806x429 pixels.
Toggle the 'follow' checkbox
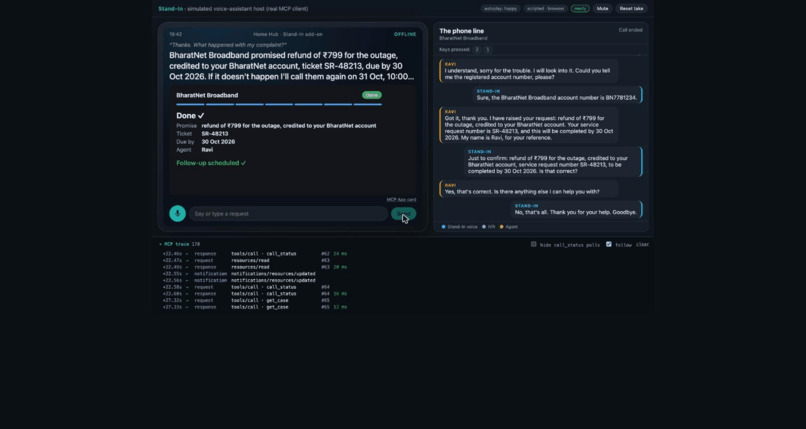tap(609, 244)
